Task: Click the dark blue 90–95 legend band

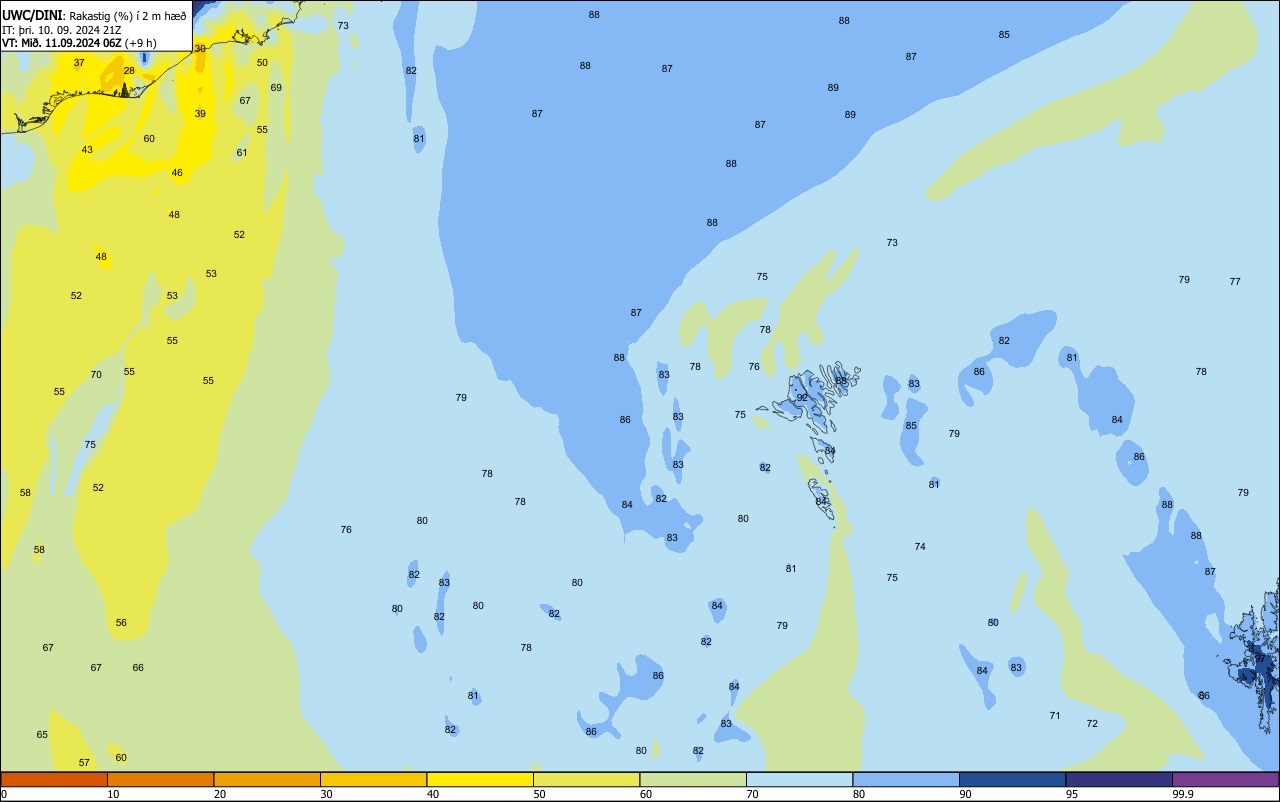Action: [1012, 779]
